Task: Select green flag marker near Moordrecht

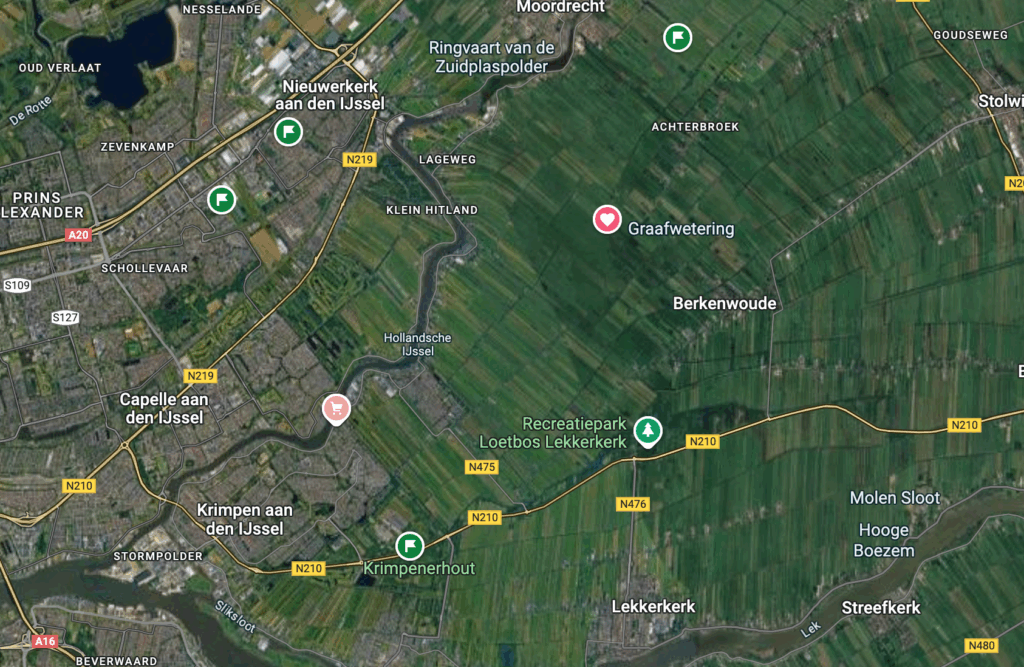Action: coord(678,37)
